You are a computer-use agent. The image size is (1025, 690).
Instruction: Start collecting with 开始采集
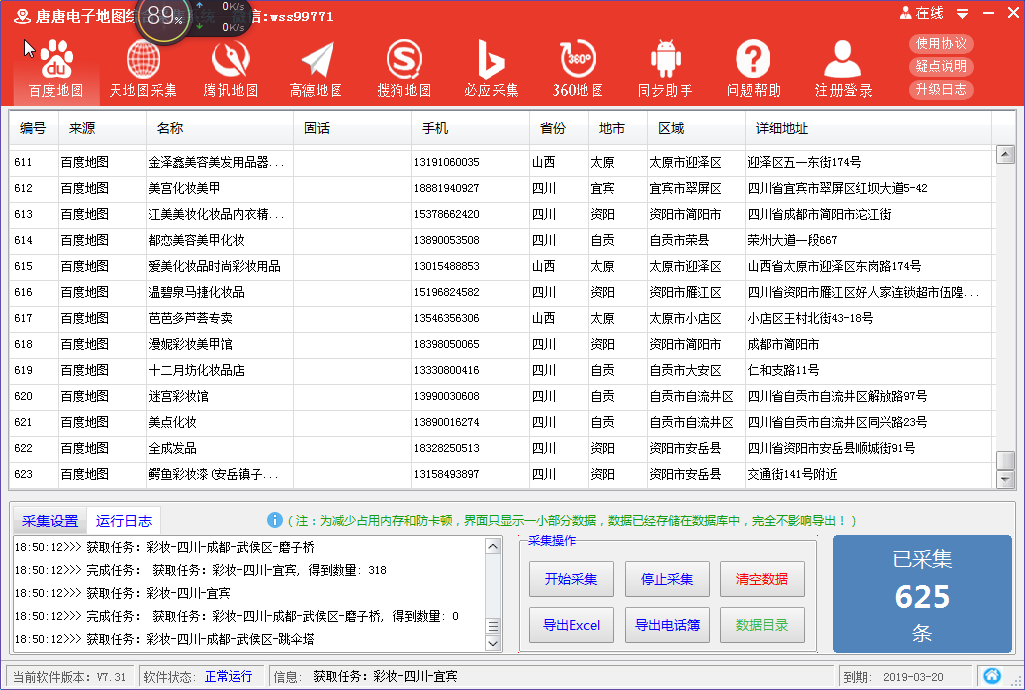pos(571,579)
